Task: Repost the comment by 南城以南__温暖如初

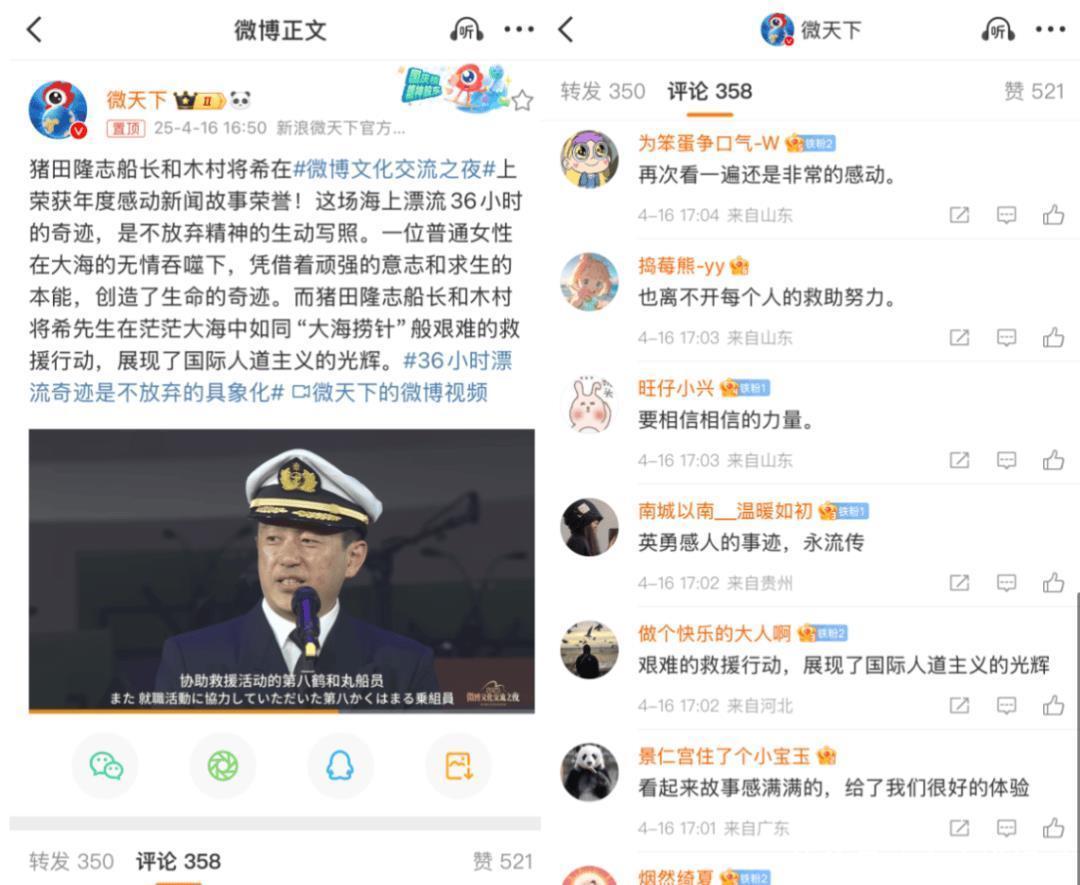Action: point(959,583)
